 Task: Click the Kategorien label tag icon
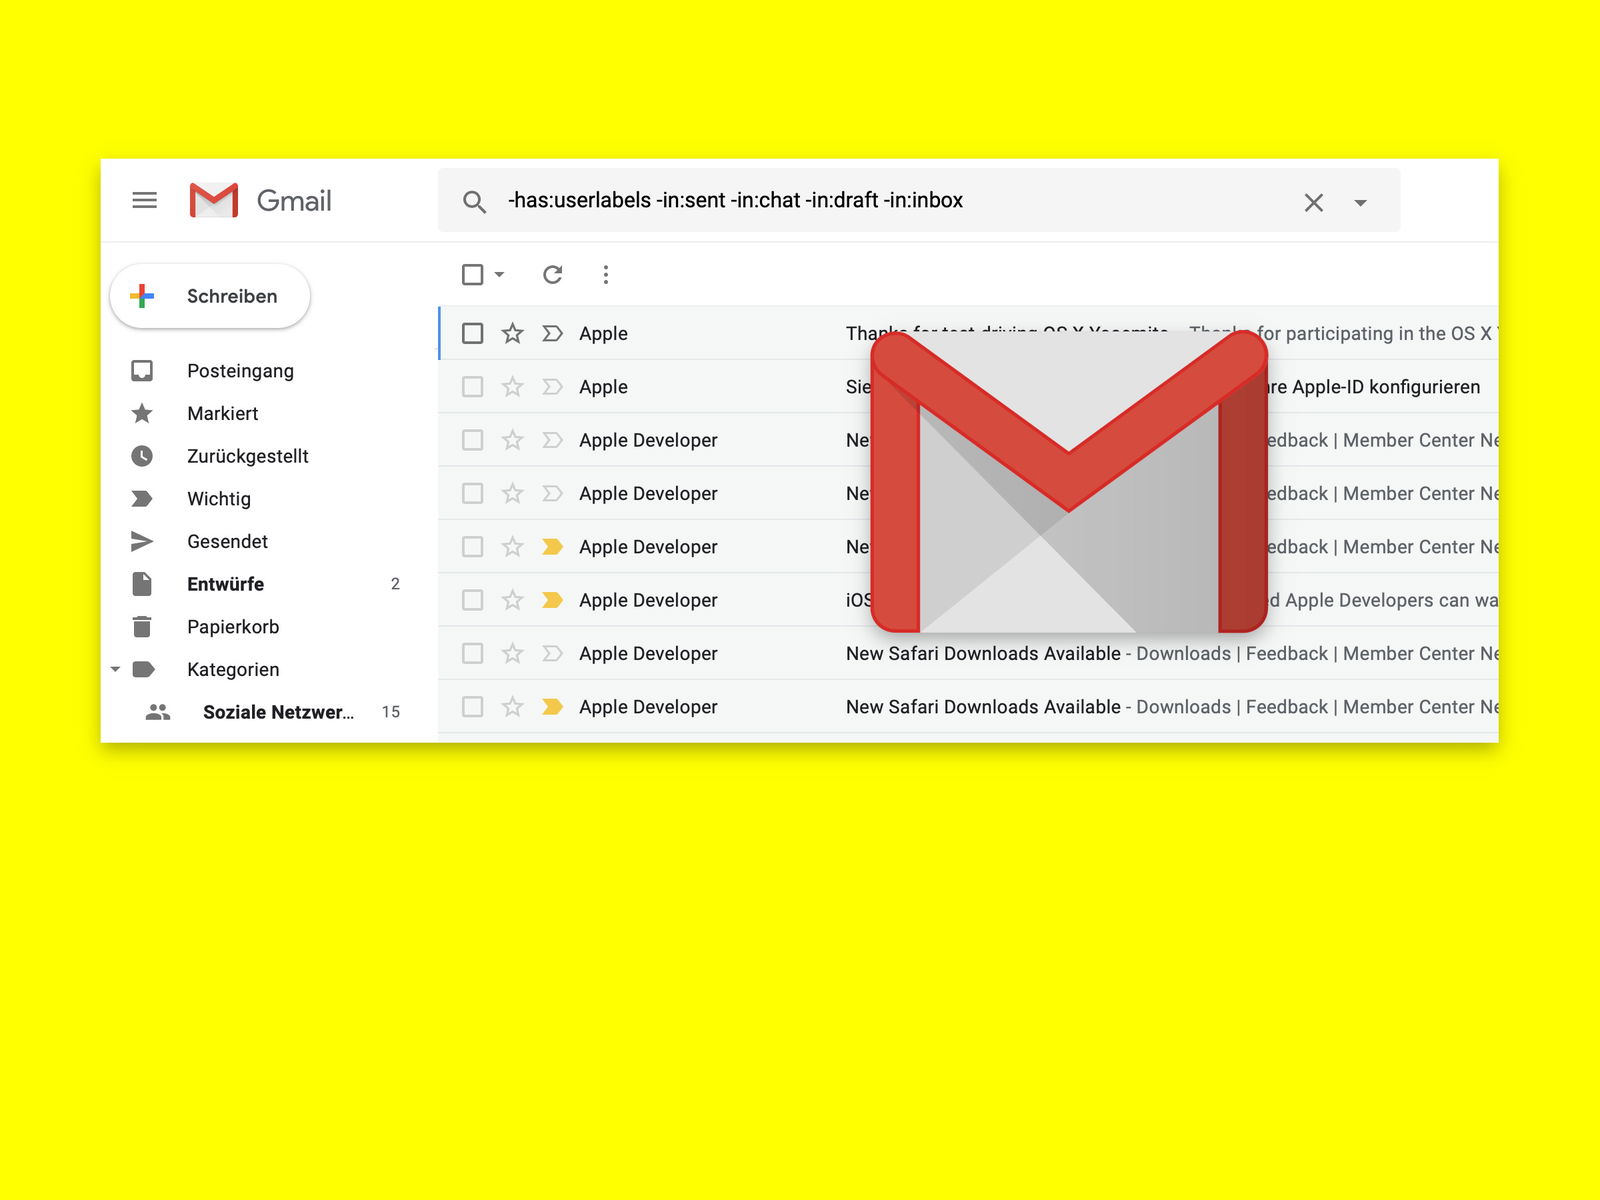pyautogui.click(x=144, y=669)
